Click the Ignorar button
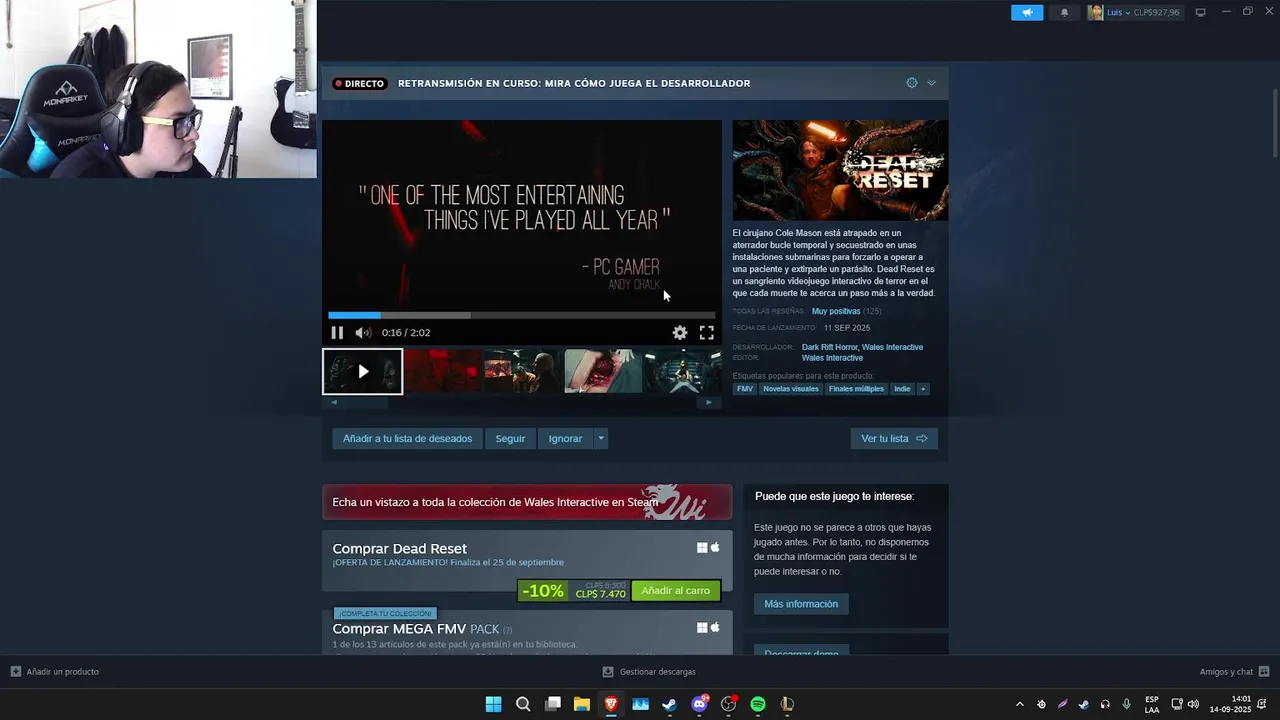This screenshot has height=720, width=1280. coord(565,438)
